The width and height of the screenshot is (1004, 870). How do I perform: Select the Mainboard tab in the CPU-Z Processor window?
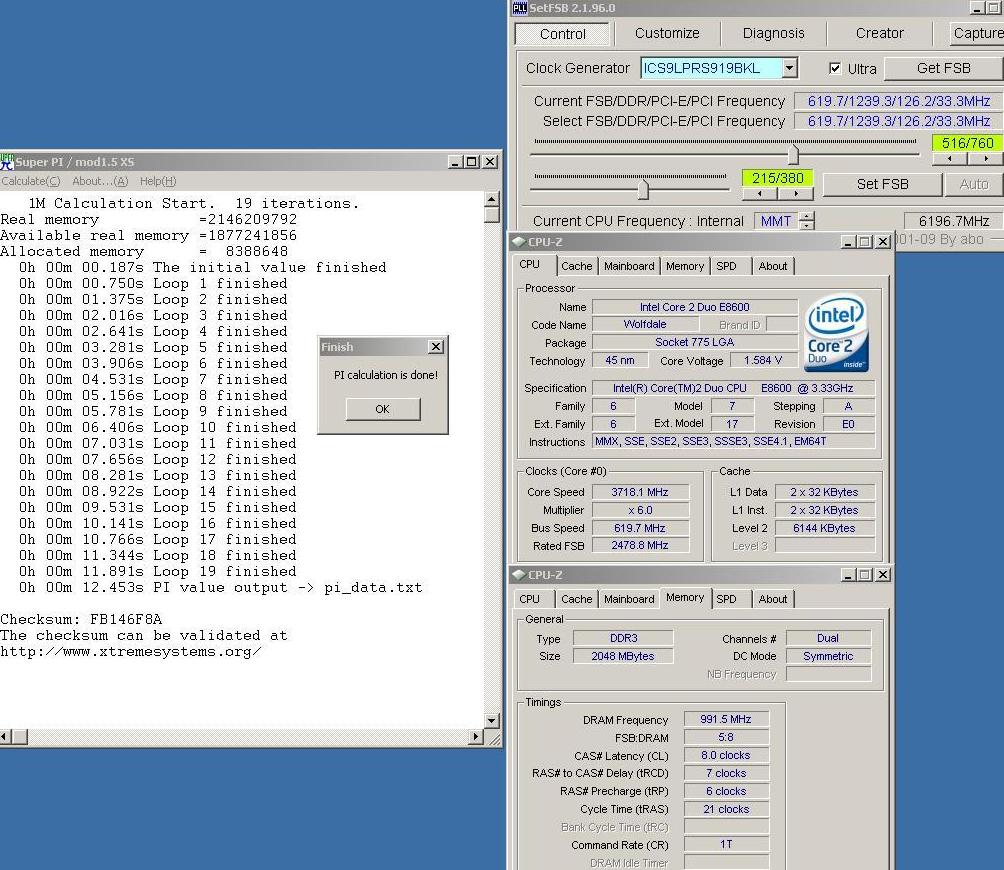pos(629,266)
